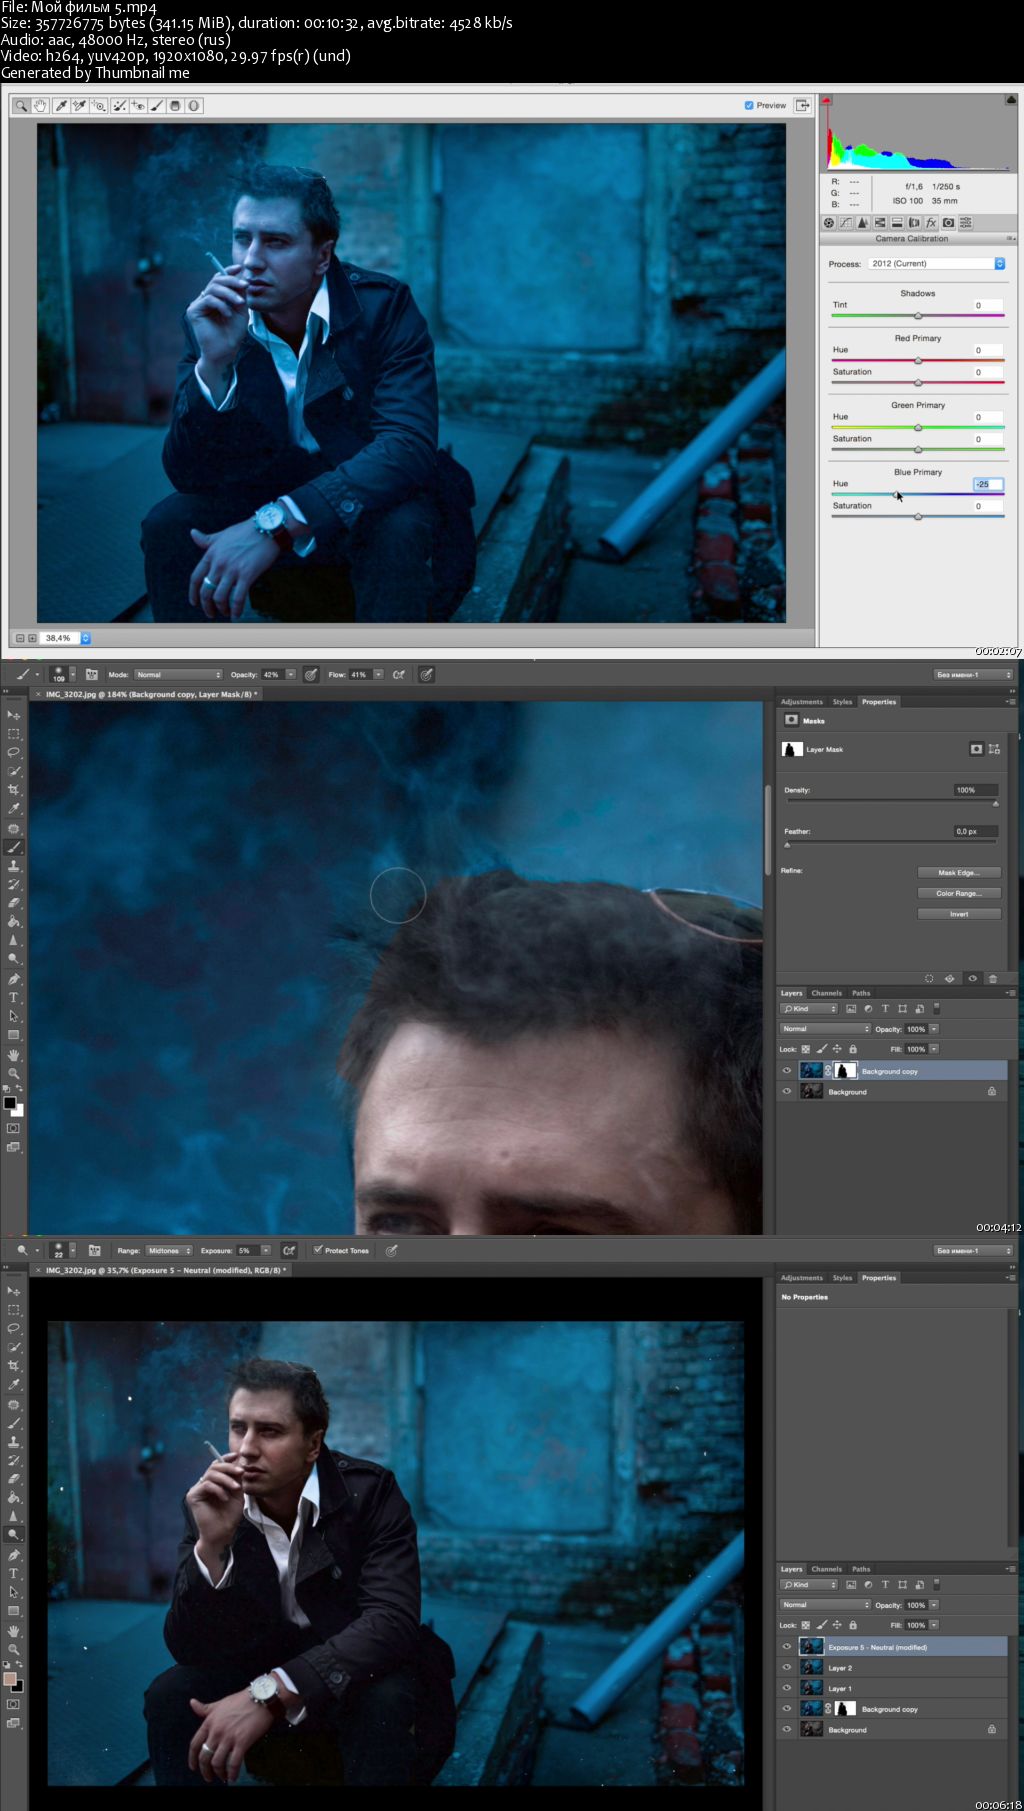Click the mask Density slider handle
Image resolution: width=1024 pixels, height=1811 pixels.
click(995, 803)
